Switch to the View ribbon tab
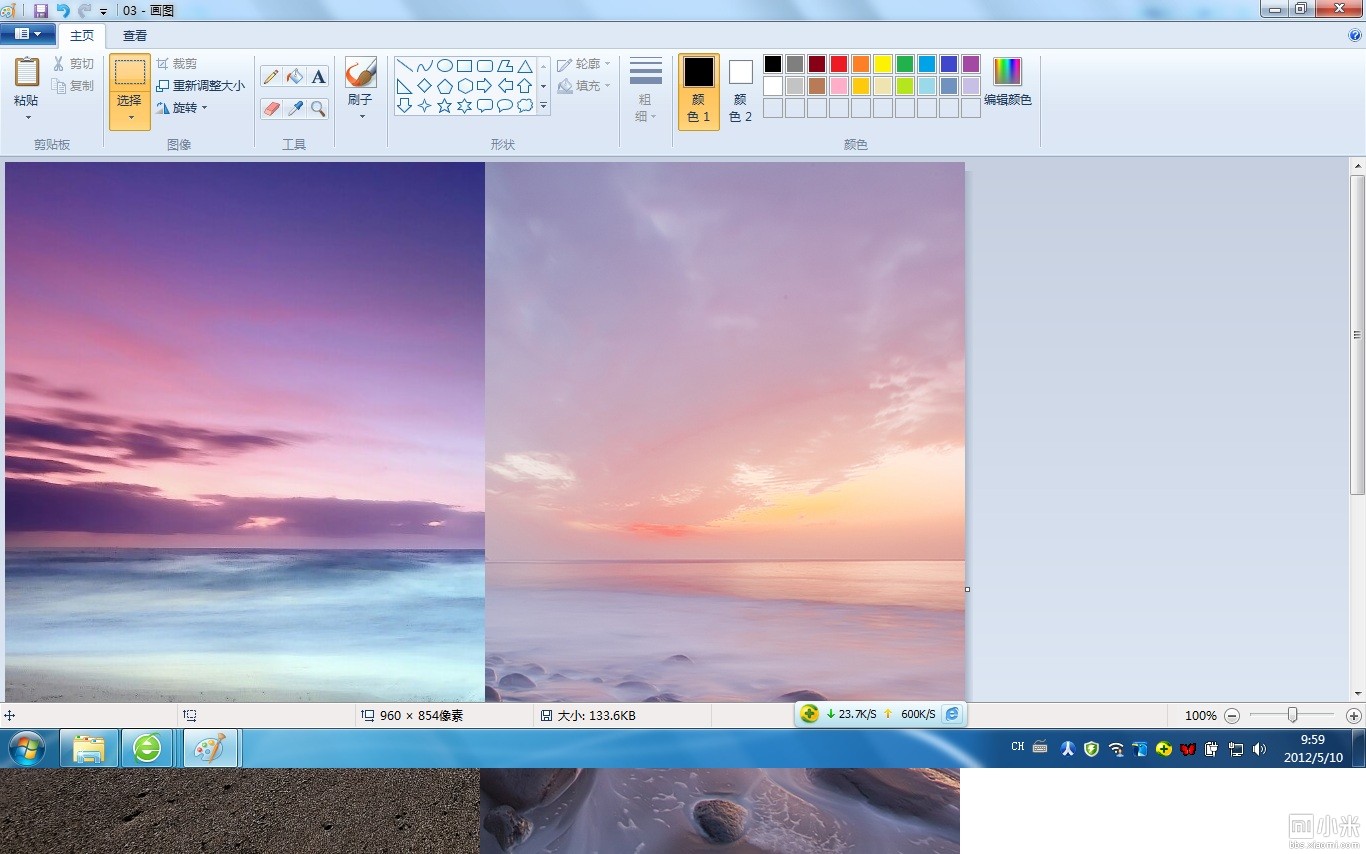The image size is (1366, 854). (x=135, y=35)
